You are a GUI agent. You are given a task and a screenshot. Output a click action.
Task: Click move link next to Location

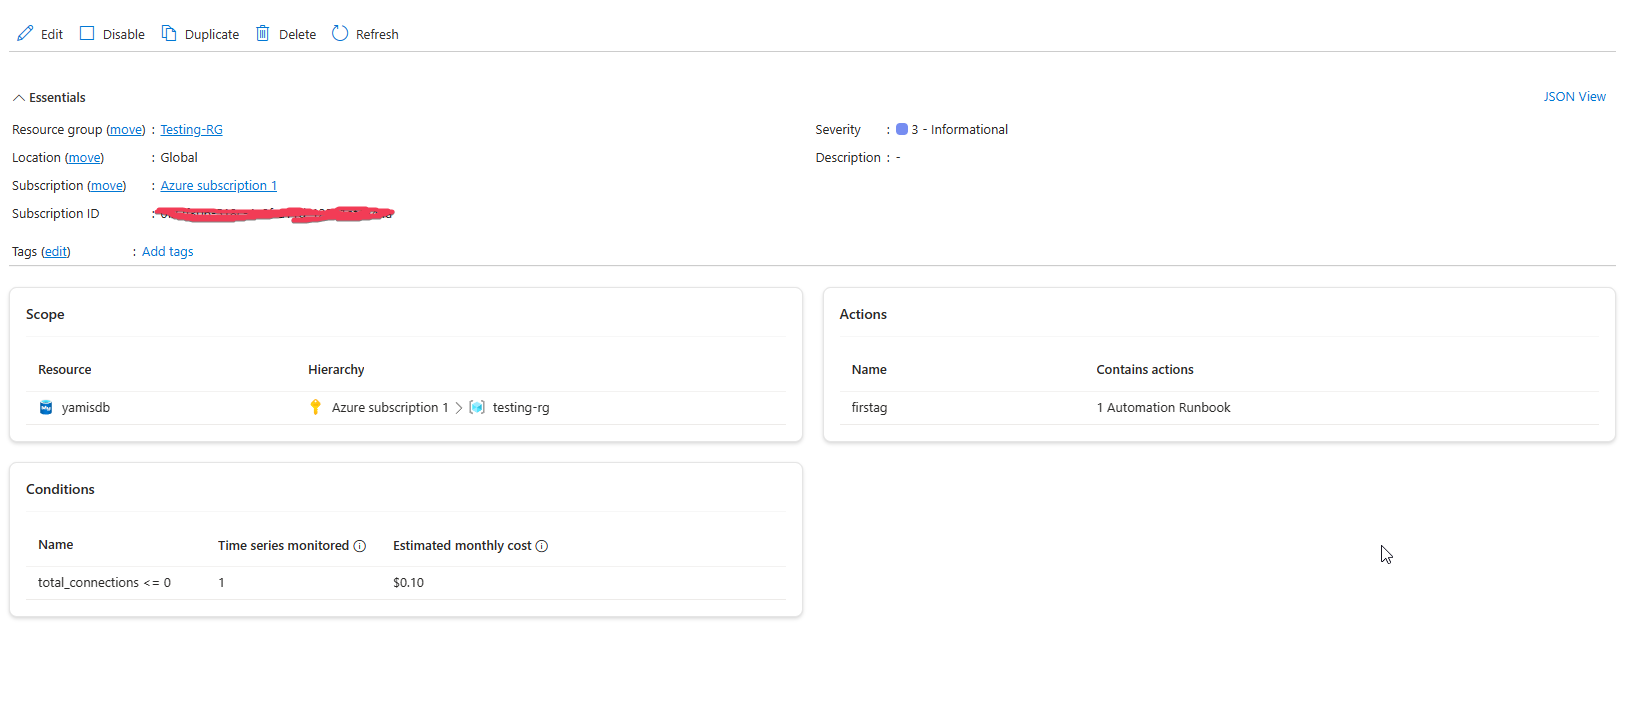click(x=84, y=158)
